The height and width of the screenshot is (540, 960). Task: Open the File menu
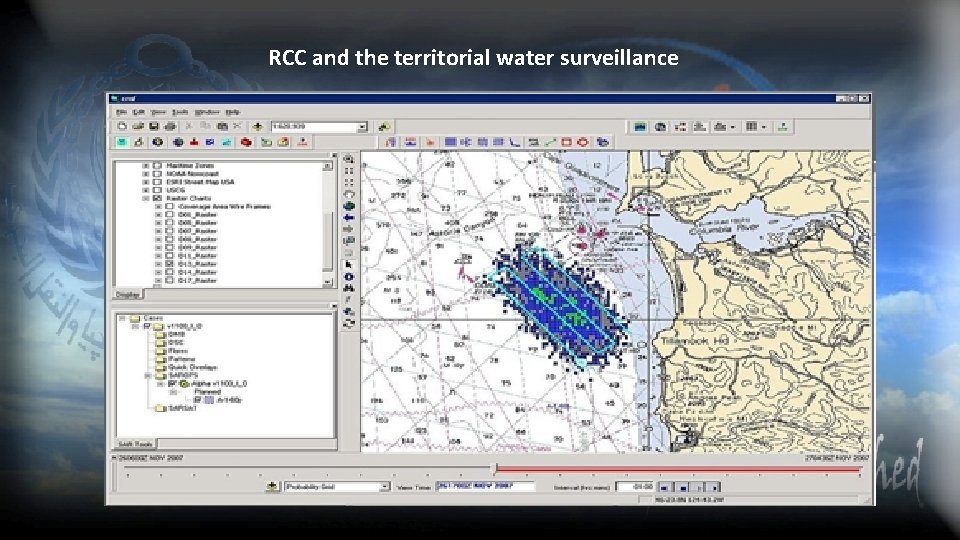point(121,113)
